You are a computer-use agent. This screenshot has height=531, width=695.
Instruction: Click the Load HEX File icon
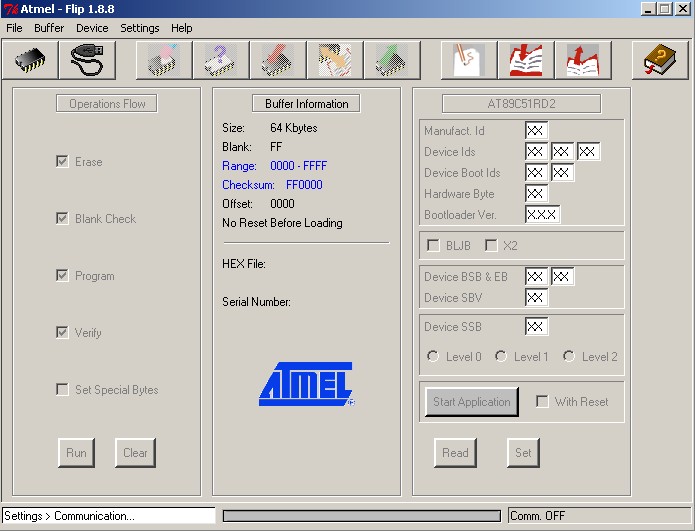[x=468, y=61]
